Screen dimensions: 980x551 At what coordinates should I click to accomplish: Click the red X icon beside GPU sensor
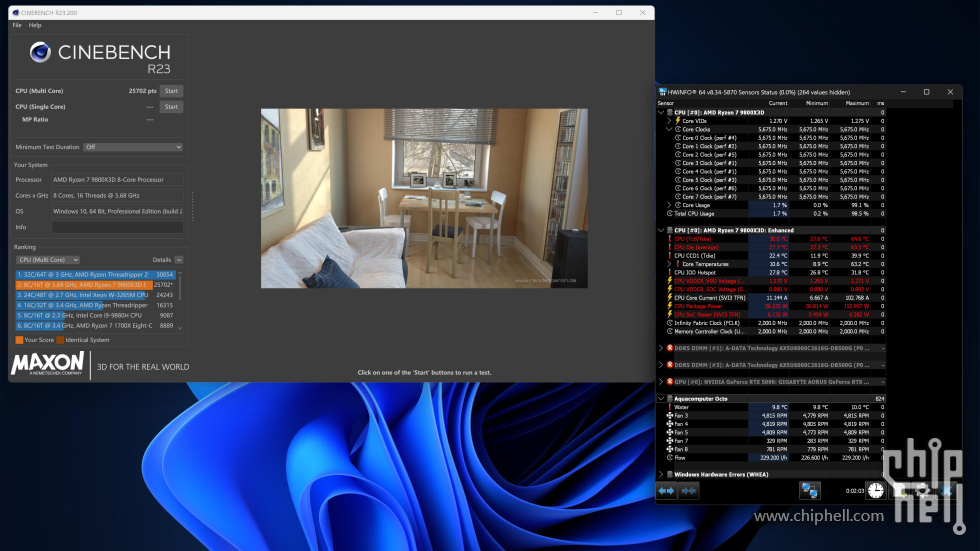pyautogui.click(x=670, y=381)
